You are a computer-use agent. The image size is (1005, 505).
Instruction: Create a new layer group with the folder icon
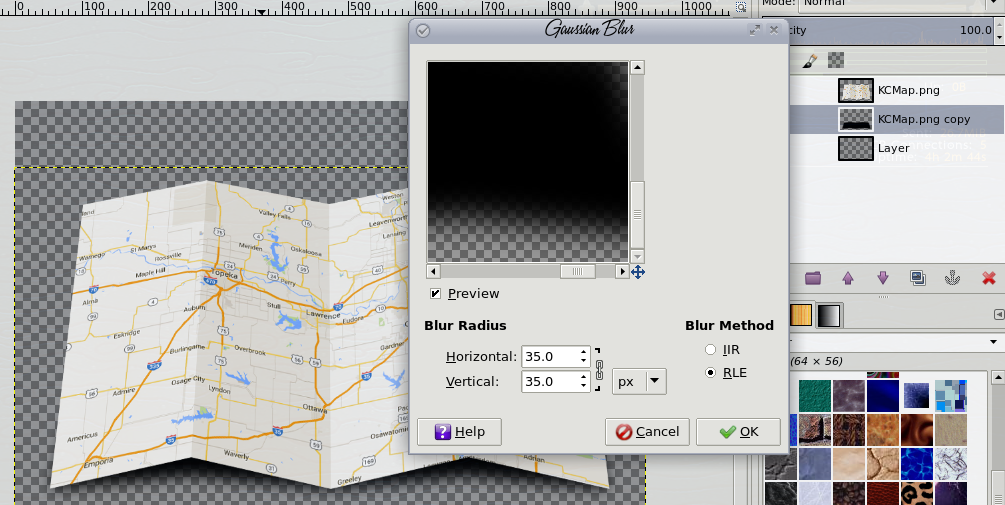(812, 278)
